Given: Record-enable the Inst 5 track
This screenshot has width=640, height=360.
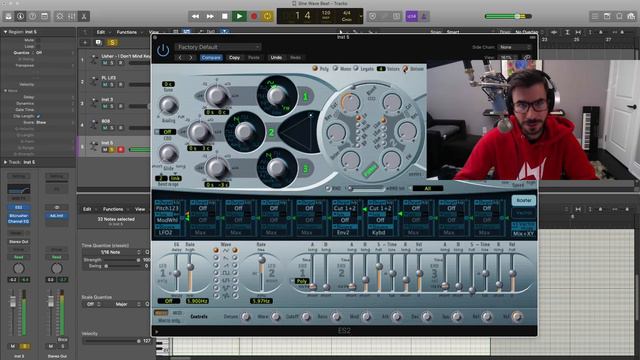Looking at the screenshot, I should (x=120, y=150).
